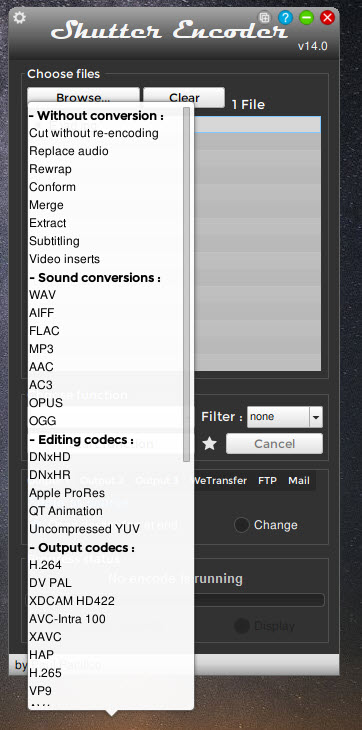The height and width of the screenshot is (730, 362).
Task: Click the small window-mode icon beside help
Action: (x=264, y=18)
